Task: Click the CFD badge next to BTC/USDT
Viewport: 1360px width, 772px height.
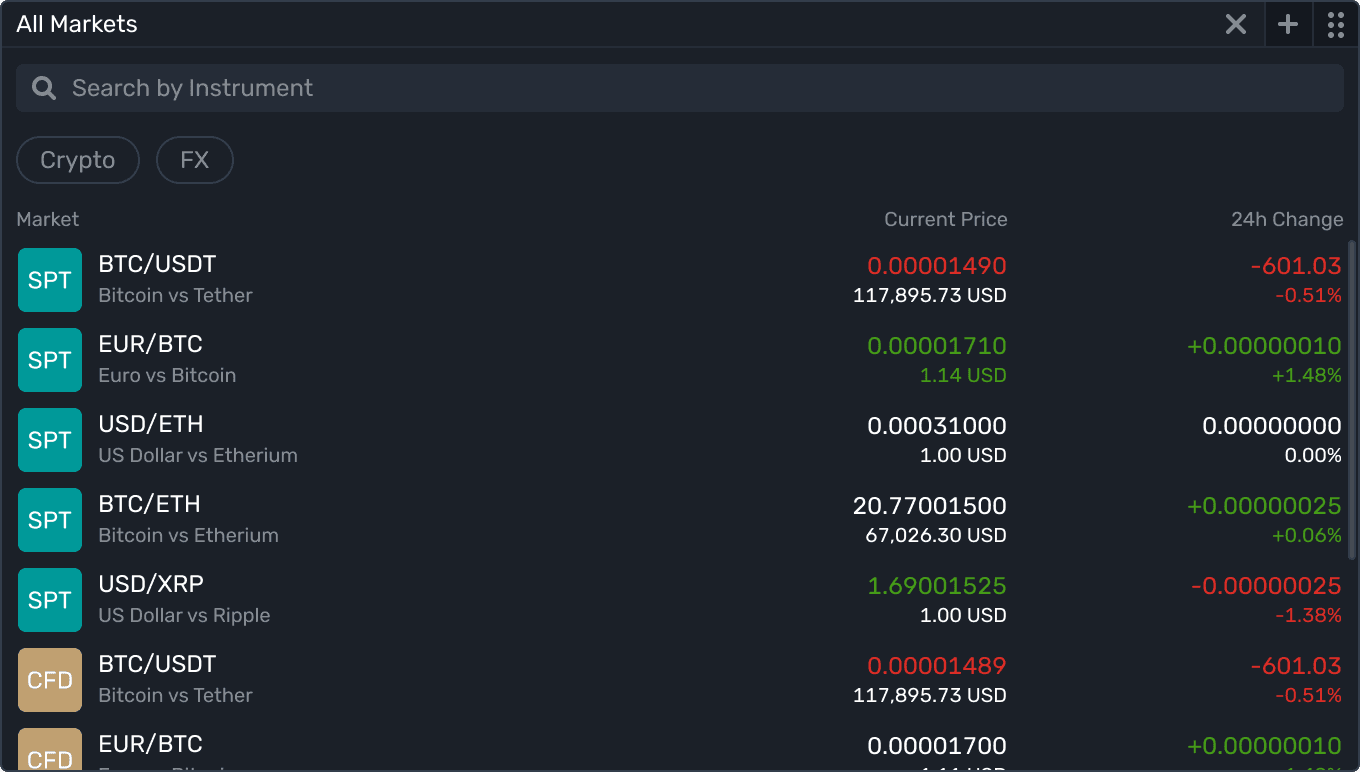Action: 50,680
